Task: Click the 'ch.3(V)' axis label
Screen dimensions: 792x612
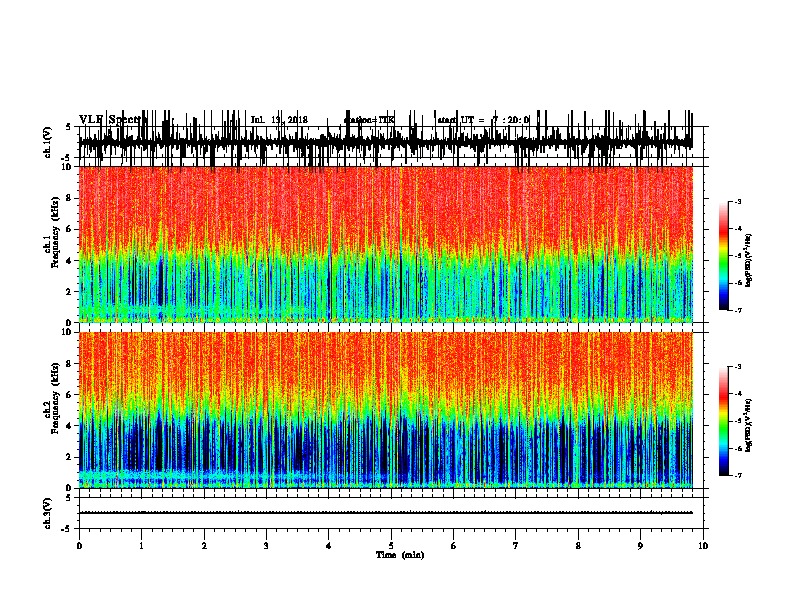Action: [48, 513]
